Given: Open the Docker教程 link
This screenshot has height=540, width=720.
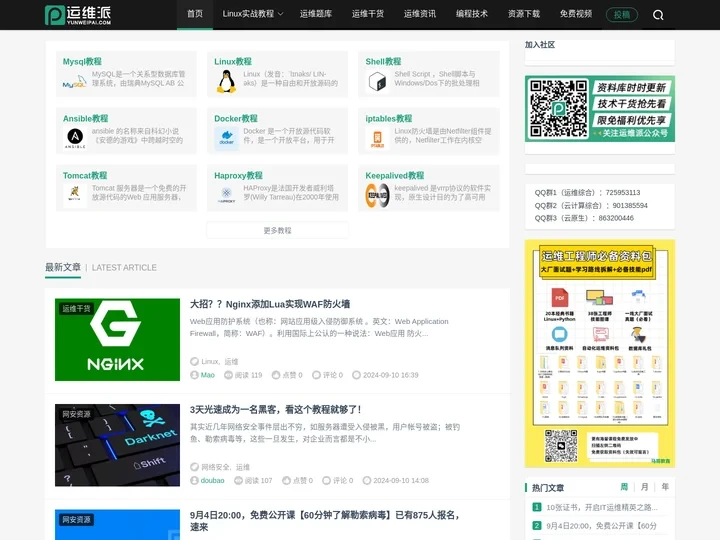Looking at the screenshot, I should (x=236, y=118).
